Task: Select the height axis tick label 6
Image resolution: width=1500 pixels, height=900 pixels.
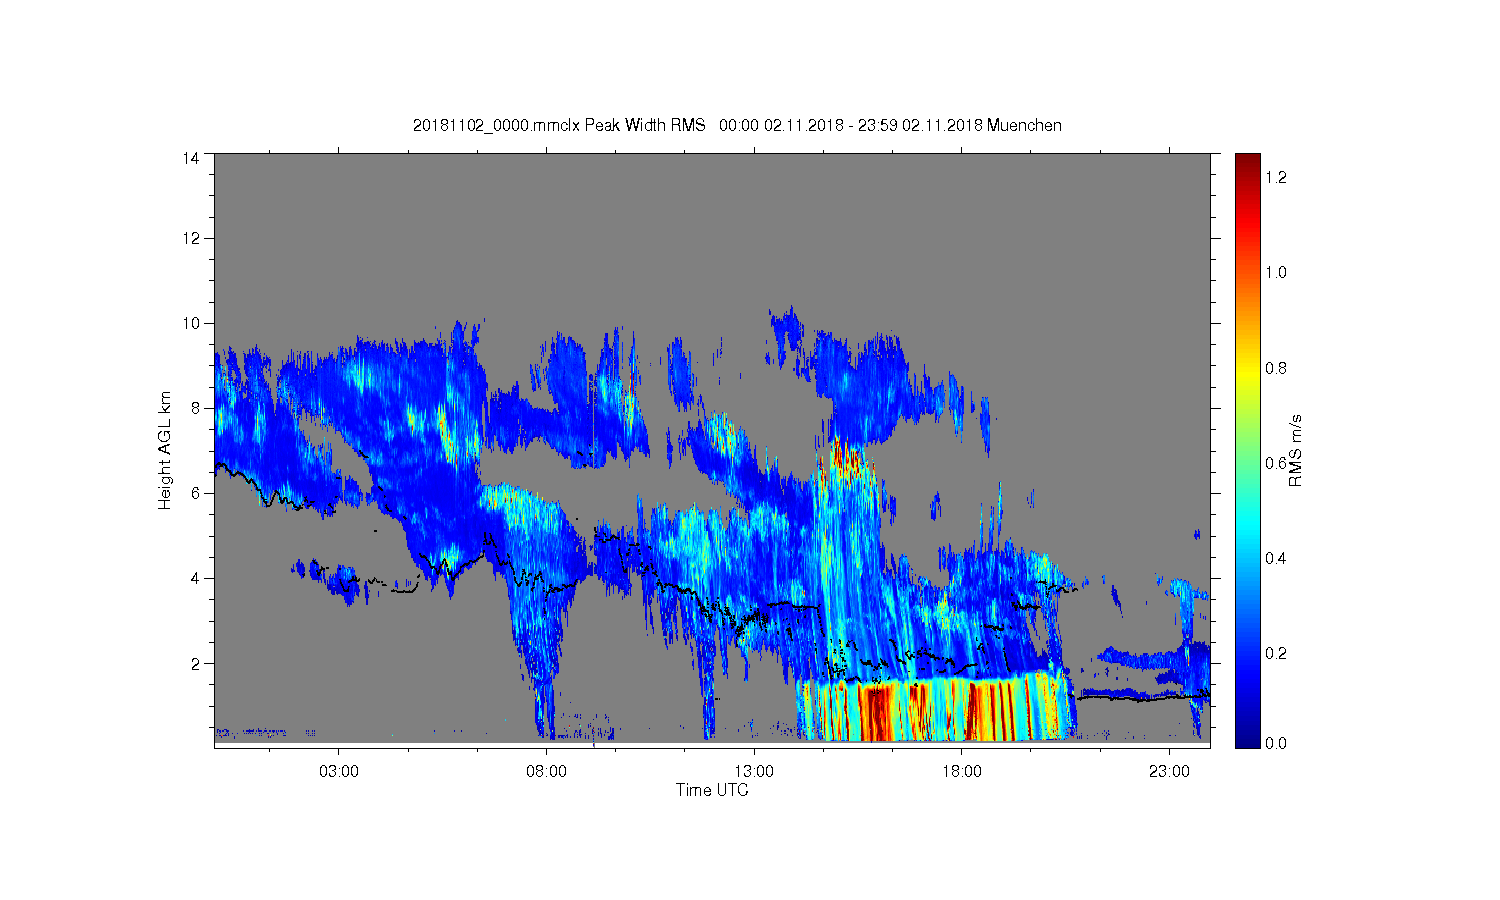Action: [194, 493]
